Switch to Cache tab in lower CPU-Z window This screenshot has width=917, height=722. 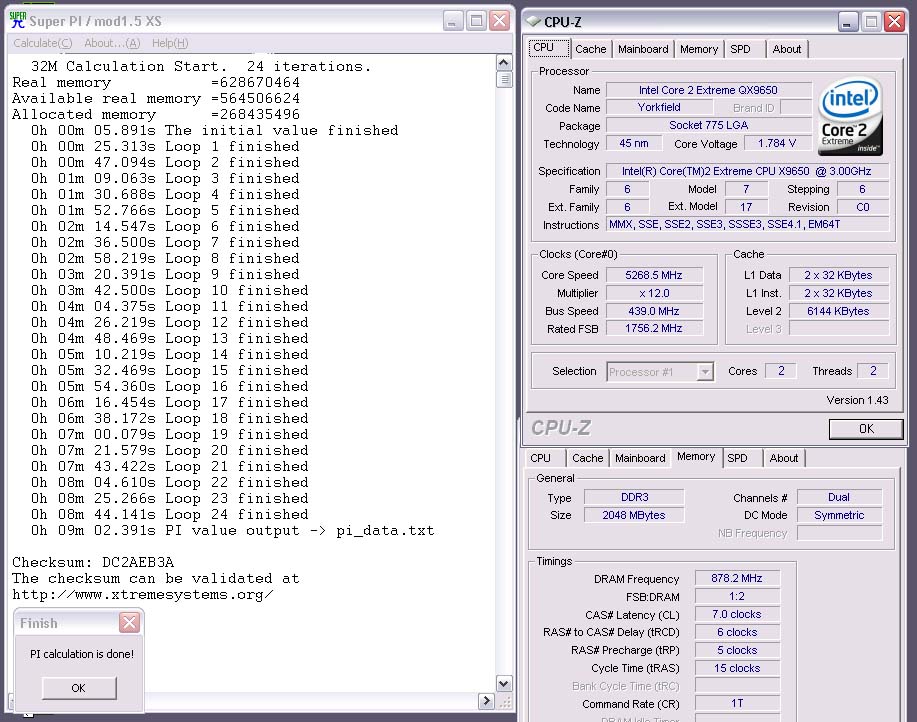click(588, 458)
